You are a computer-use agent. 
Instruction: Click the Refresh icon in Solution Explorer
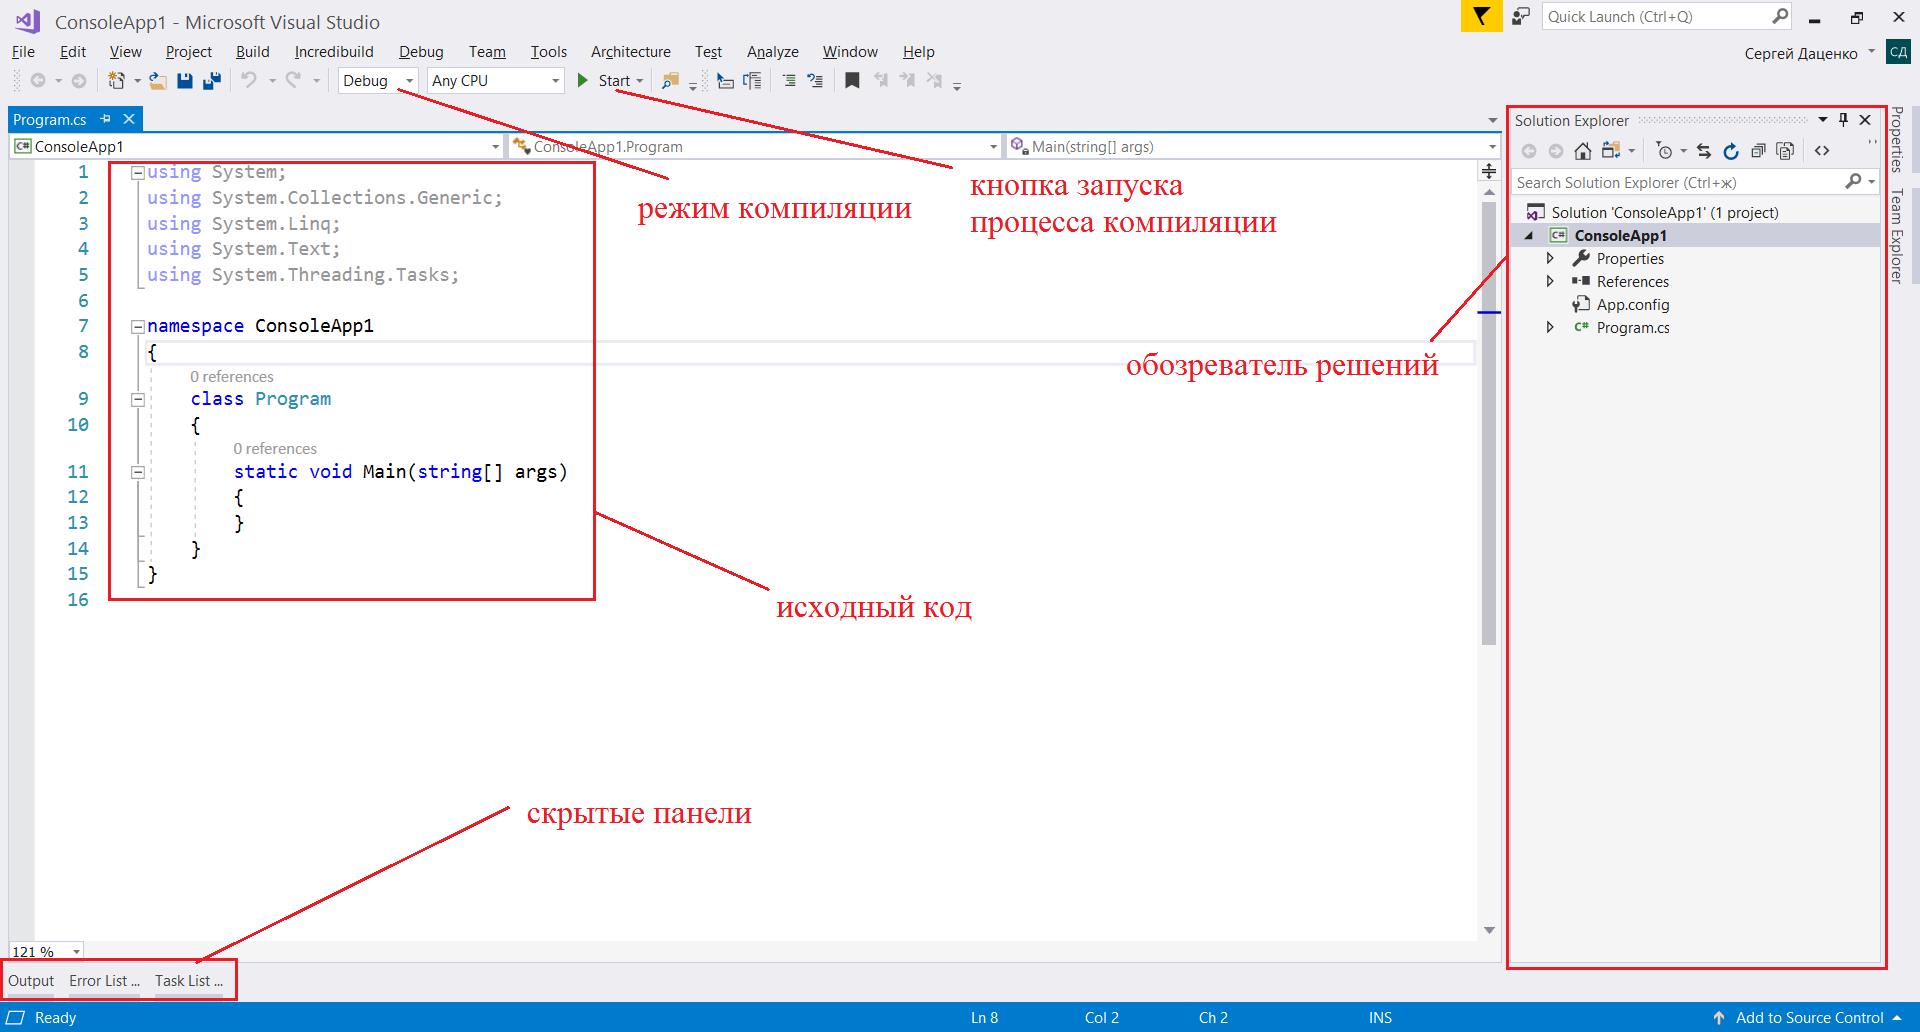pos(1731,151)
